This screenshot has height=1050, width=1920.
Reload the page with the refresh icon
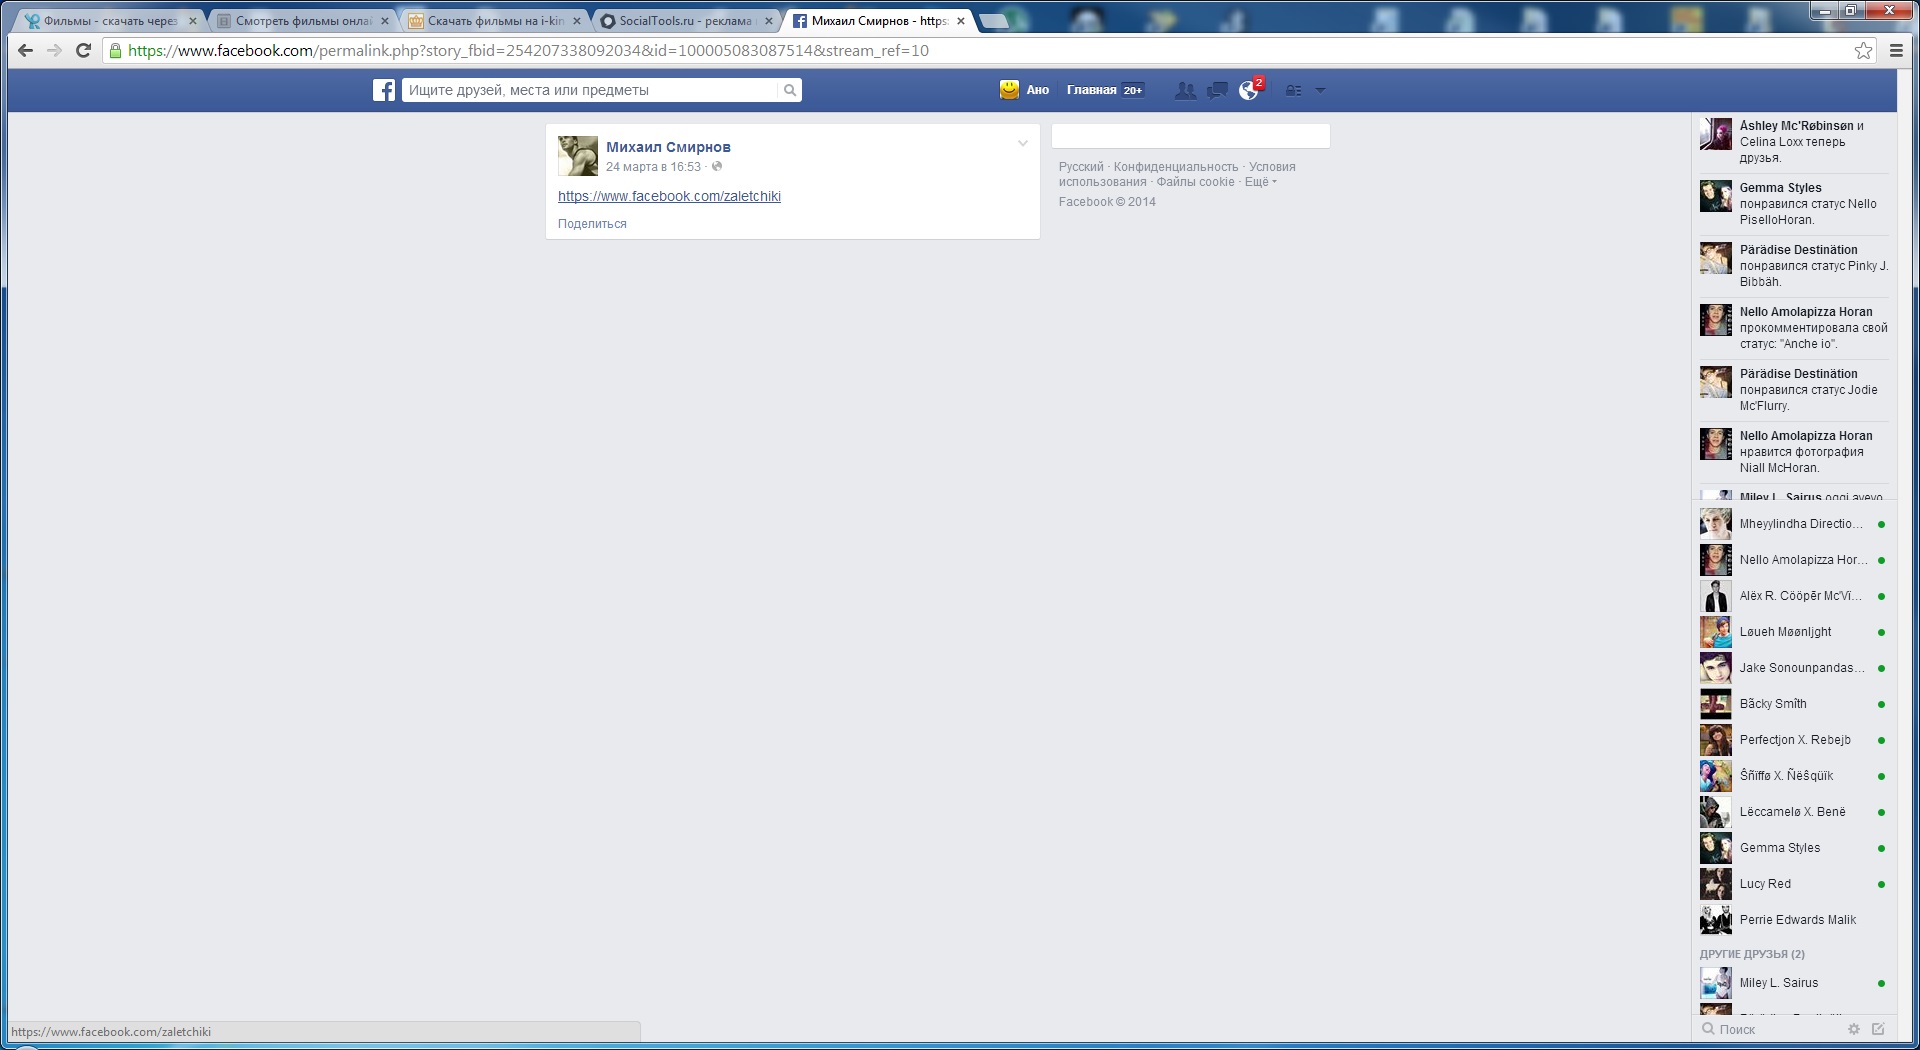pos(84,51)
